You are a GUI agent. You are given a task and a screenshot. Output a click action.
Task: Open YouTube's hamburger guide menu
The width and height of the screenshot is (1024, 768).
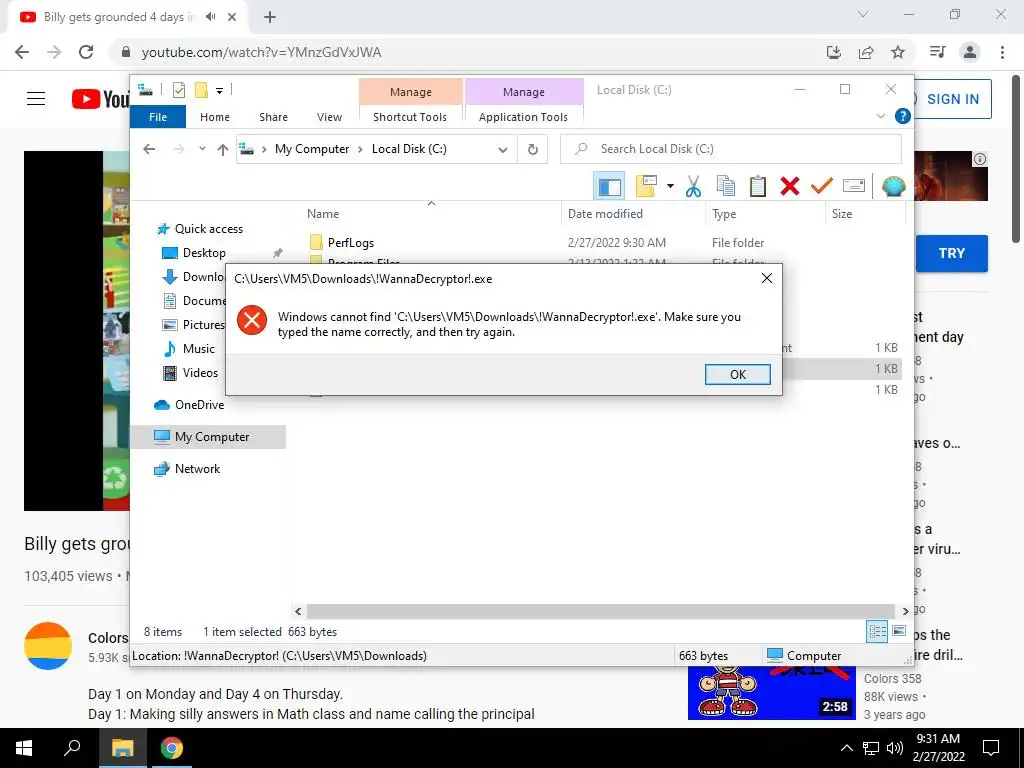(x=36, y=99)
